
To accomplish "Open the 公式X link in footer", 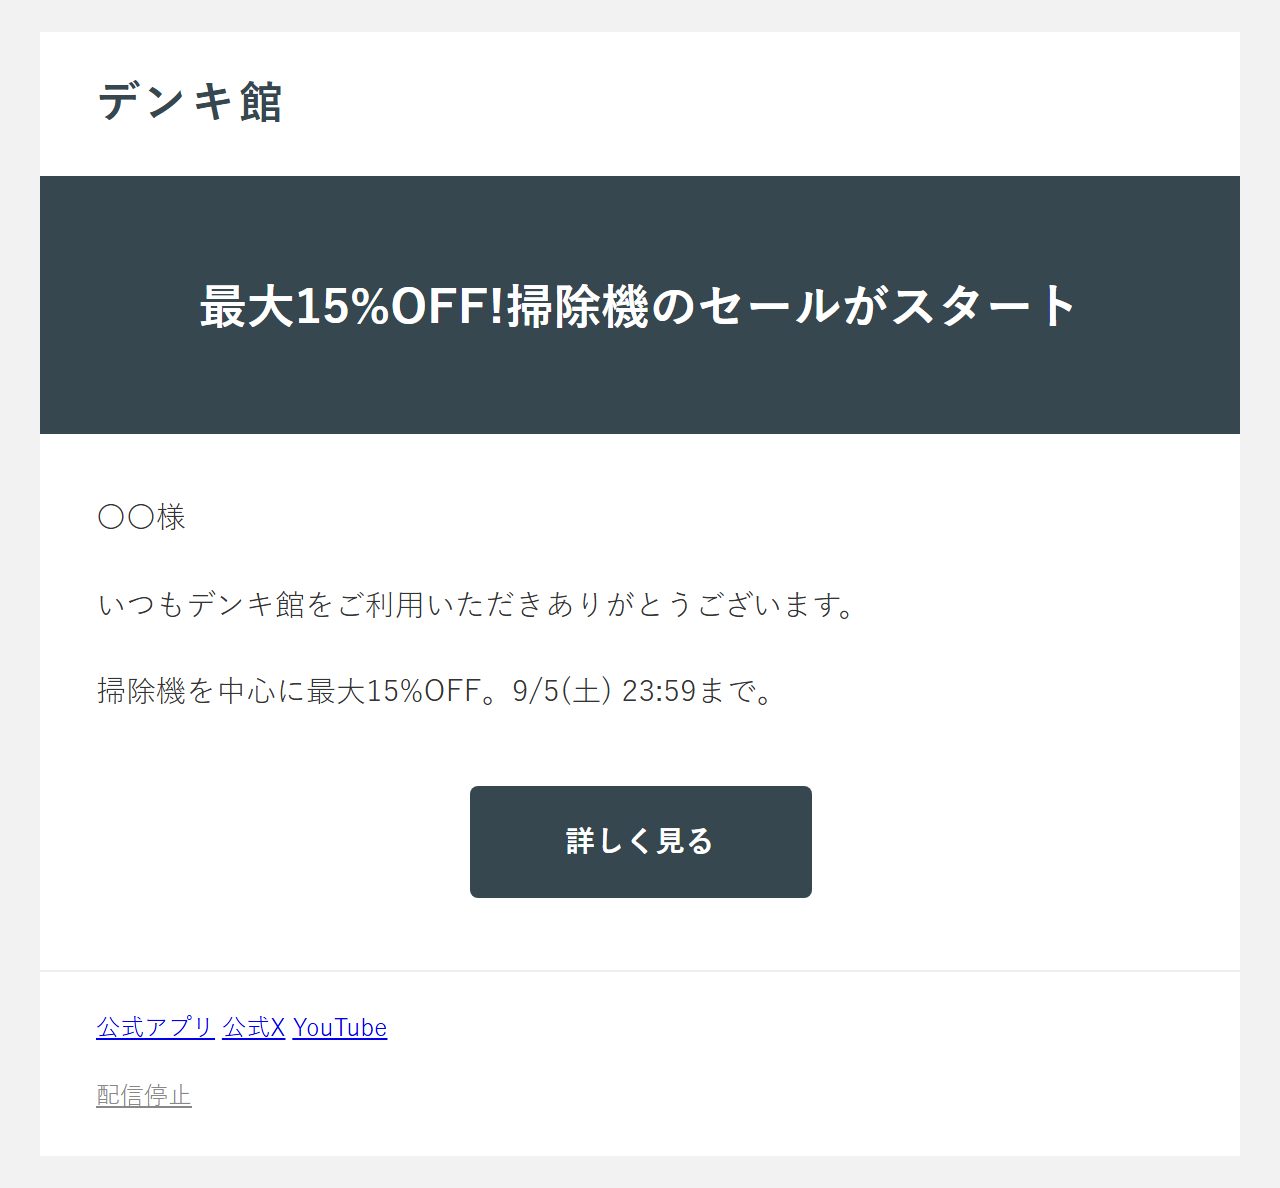I will (254, 1027).
